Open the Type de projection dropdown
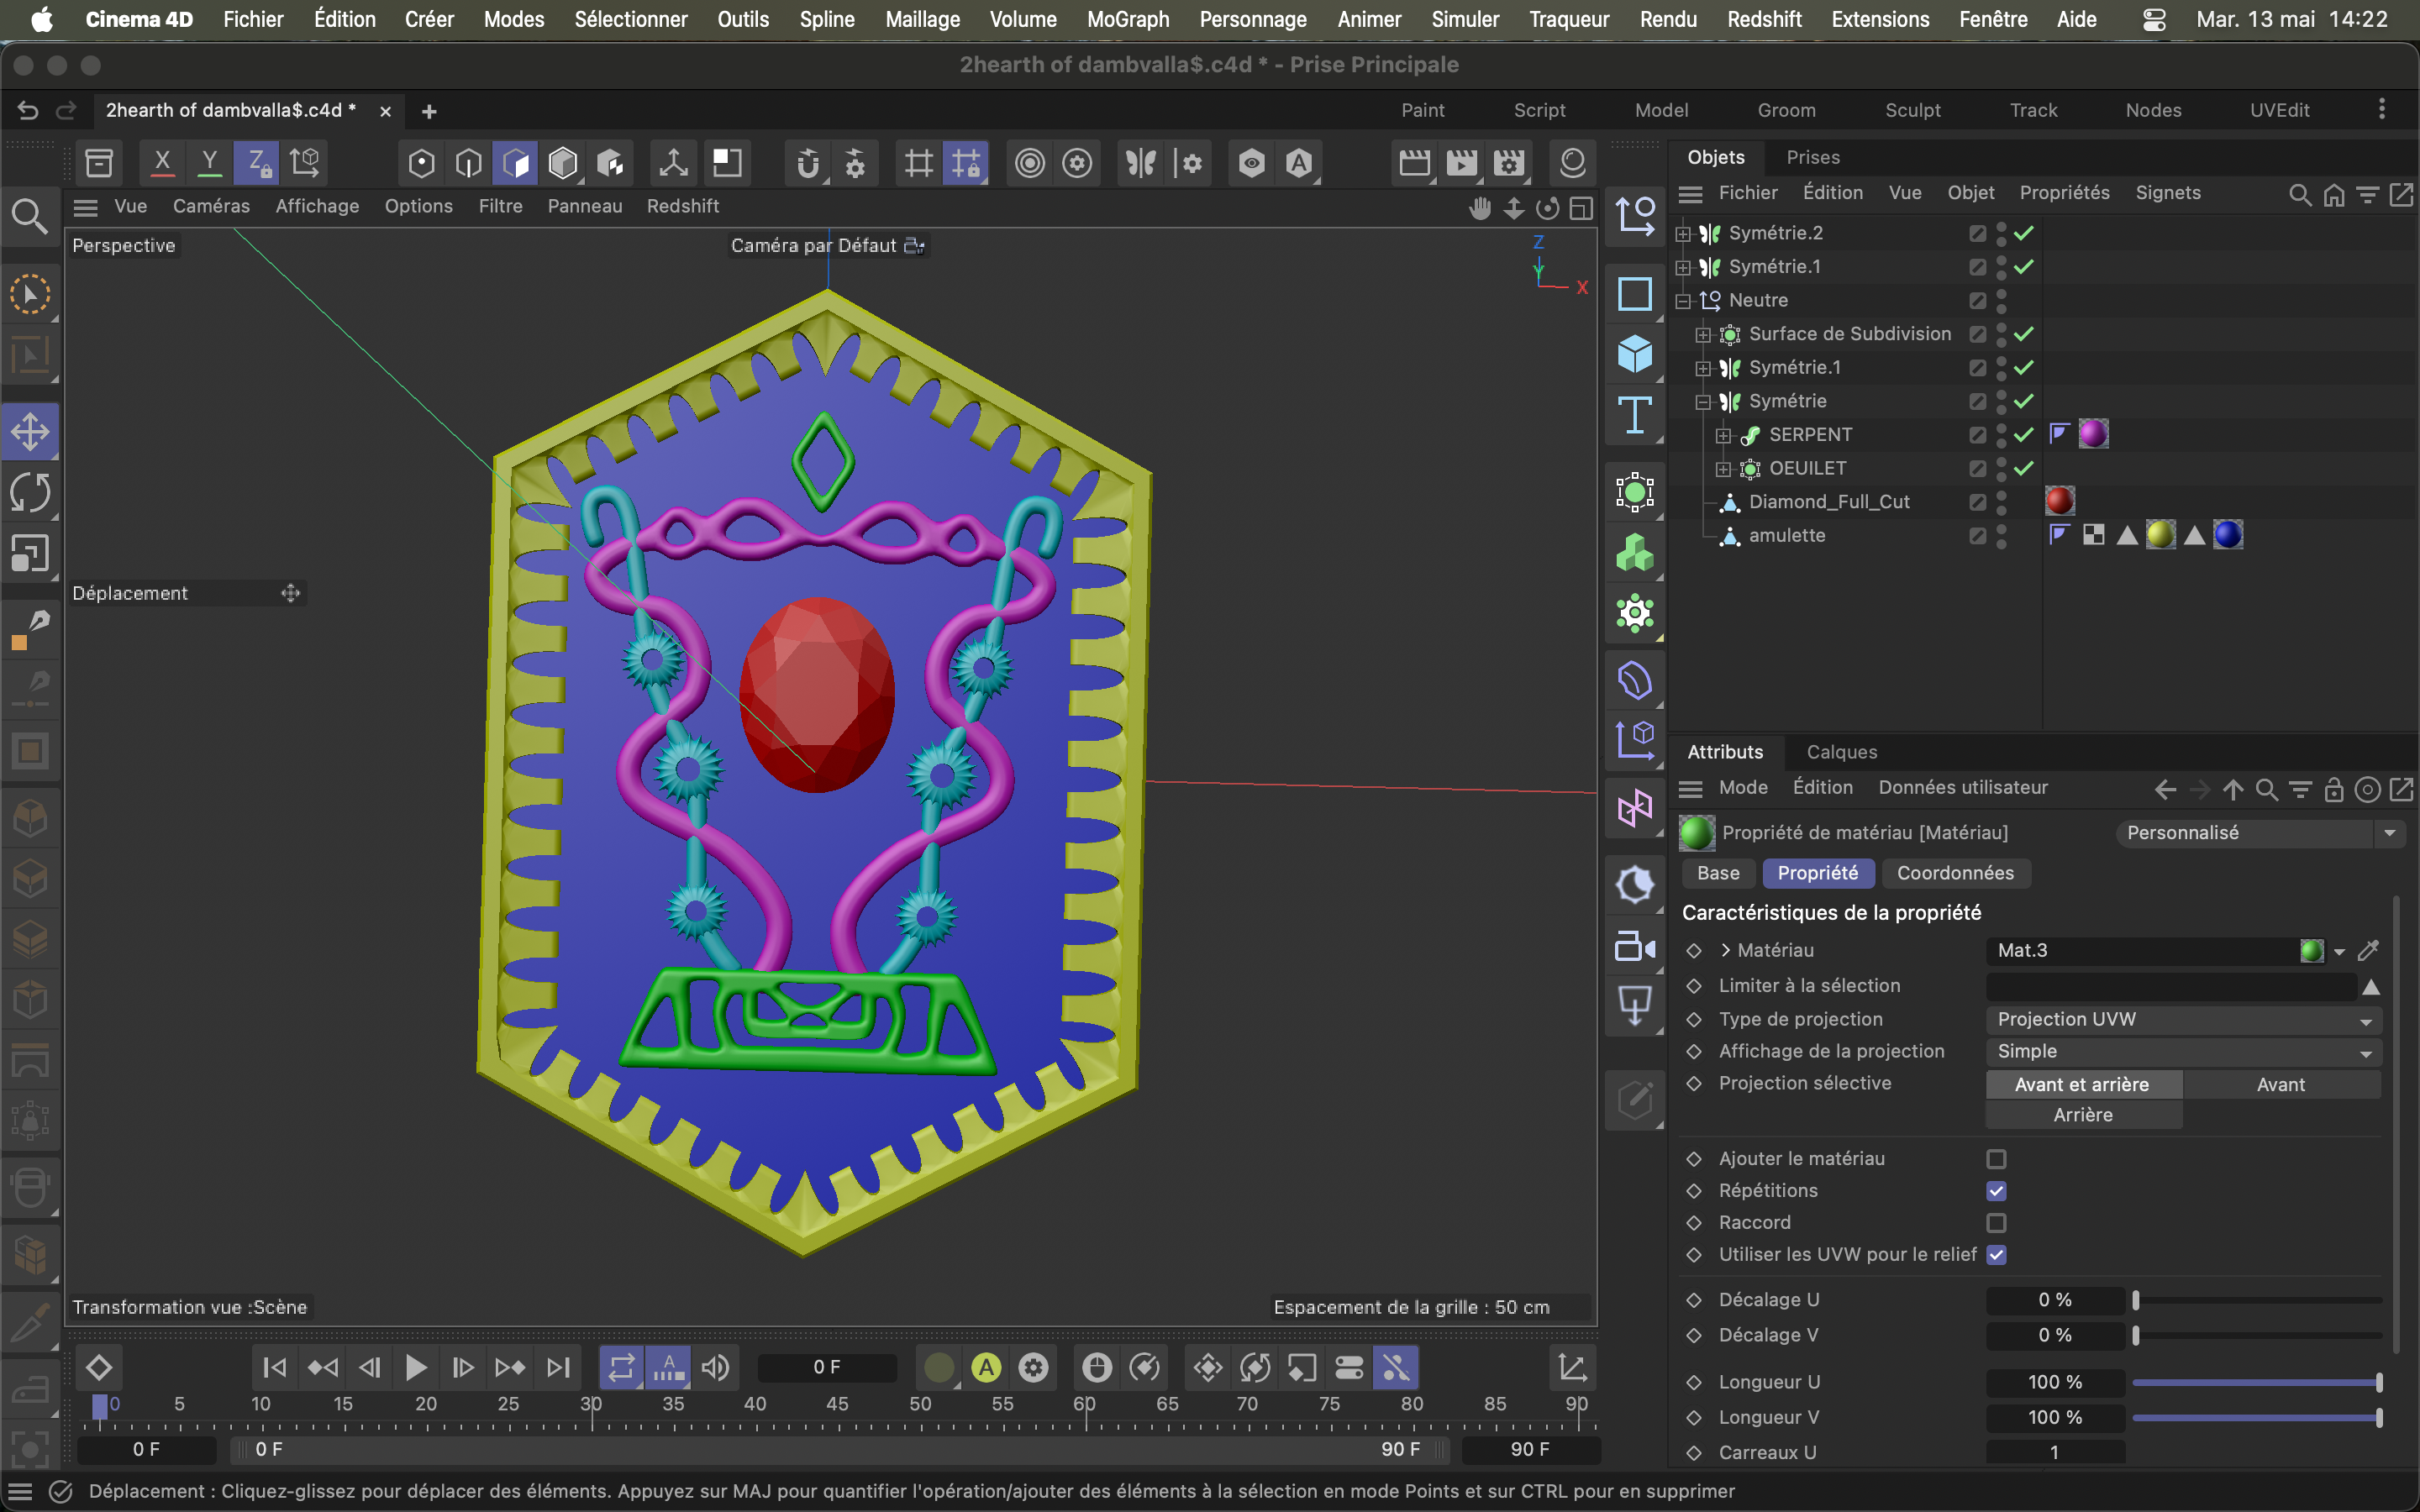The width and height of the screenshot is (2420, 1512). [x=2183, y=1019]
